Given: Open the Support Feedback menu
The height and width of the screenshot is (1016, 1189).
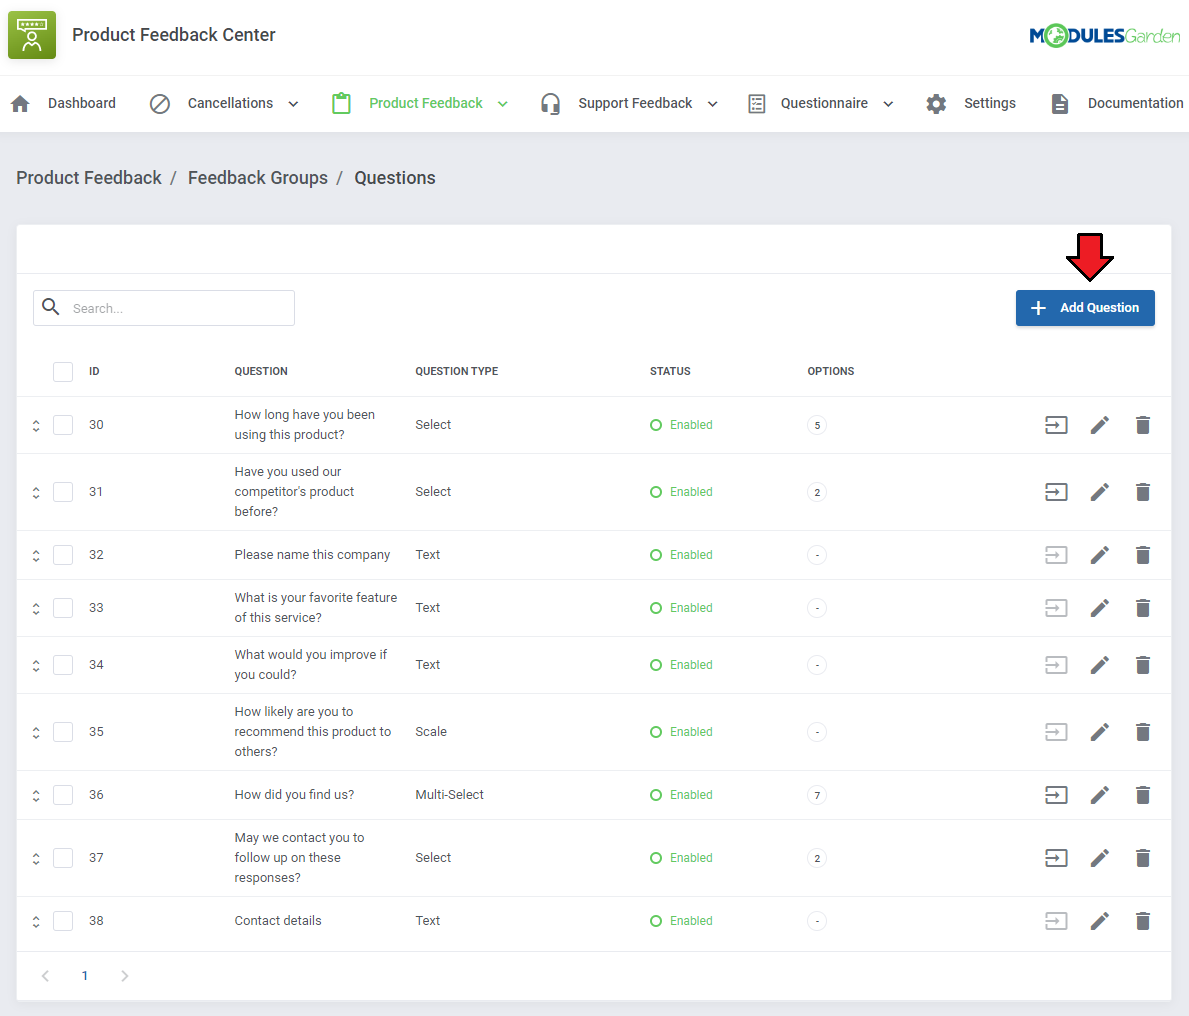Looking at the screenshot, I should point(635,103).
